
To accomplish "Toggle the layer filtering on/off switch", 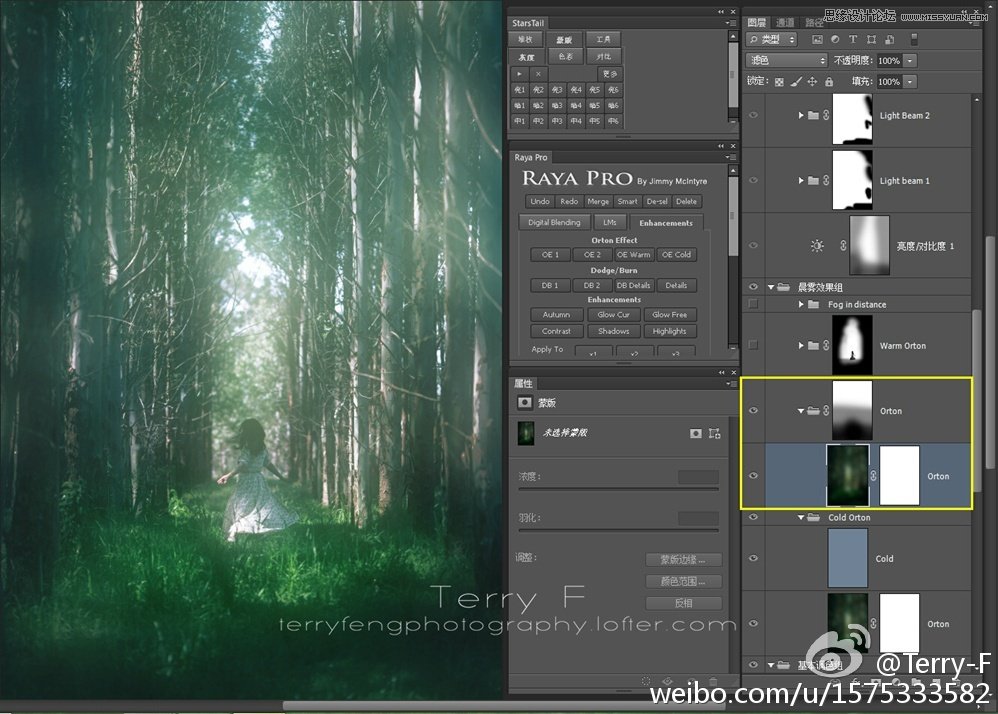I will point(914,39).
